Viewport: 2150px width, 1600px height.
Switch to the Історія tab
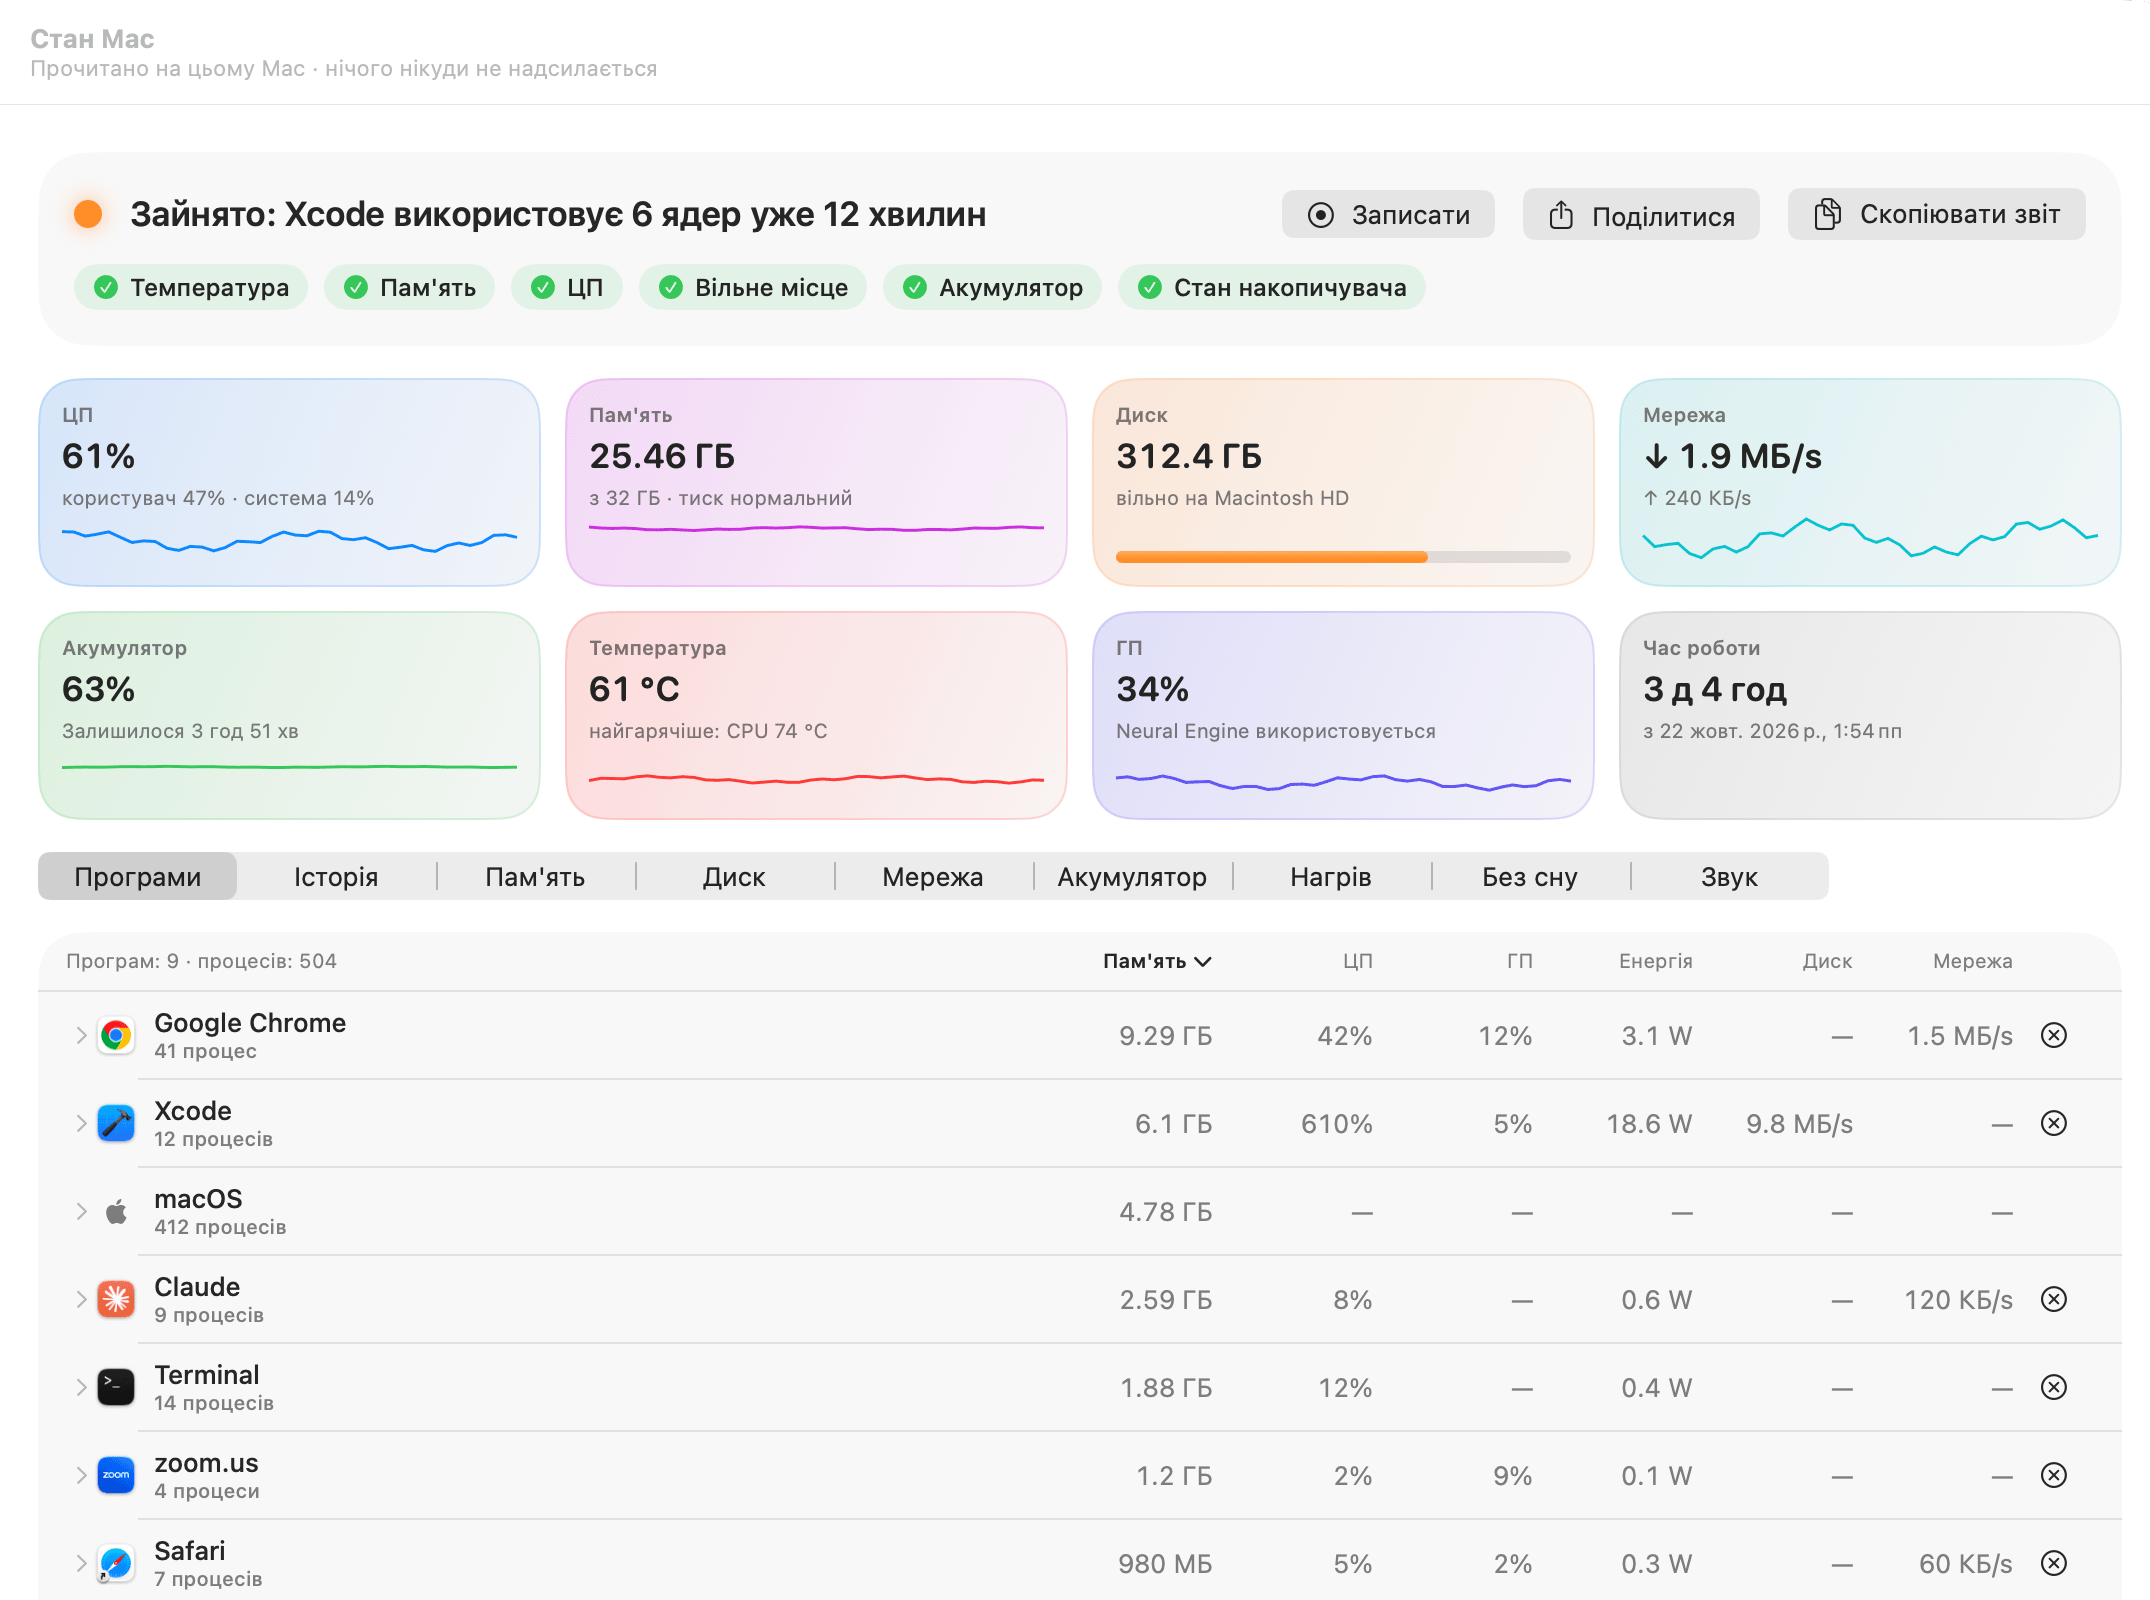click(336, 877)
